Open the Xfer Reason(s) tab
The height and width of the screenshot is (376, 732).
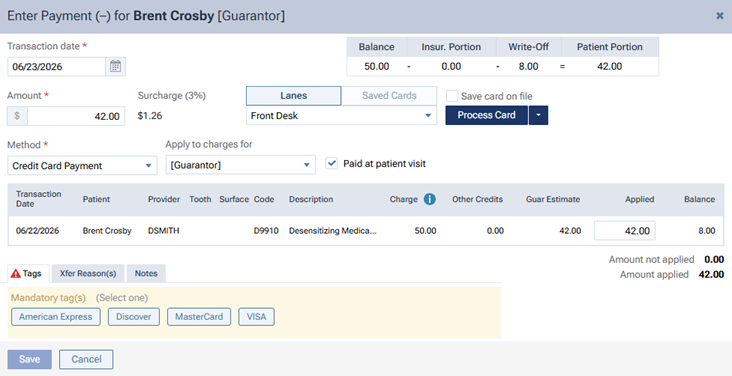(88, 274)
